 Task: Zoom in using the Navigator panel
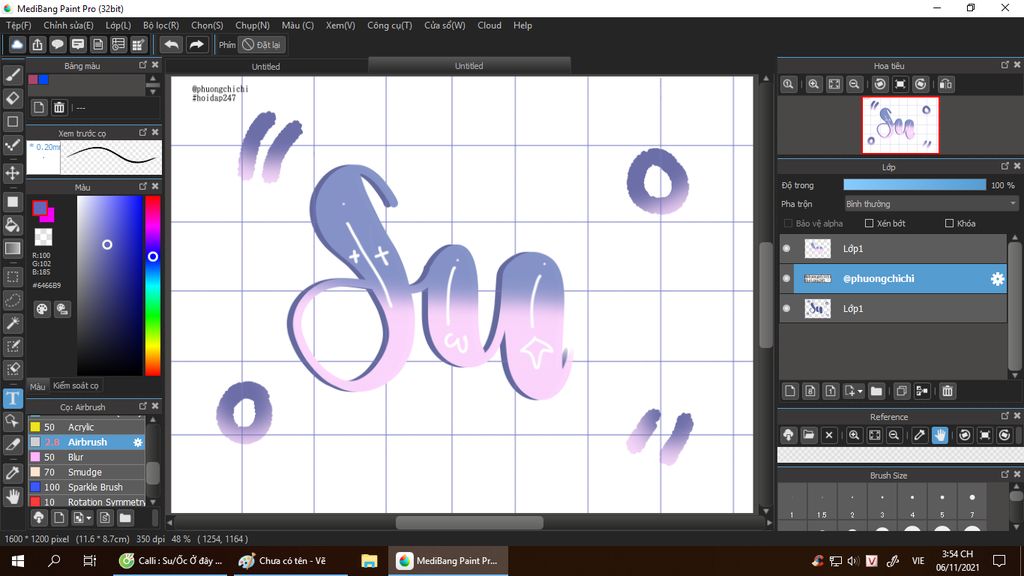coord(814,84)
